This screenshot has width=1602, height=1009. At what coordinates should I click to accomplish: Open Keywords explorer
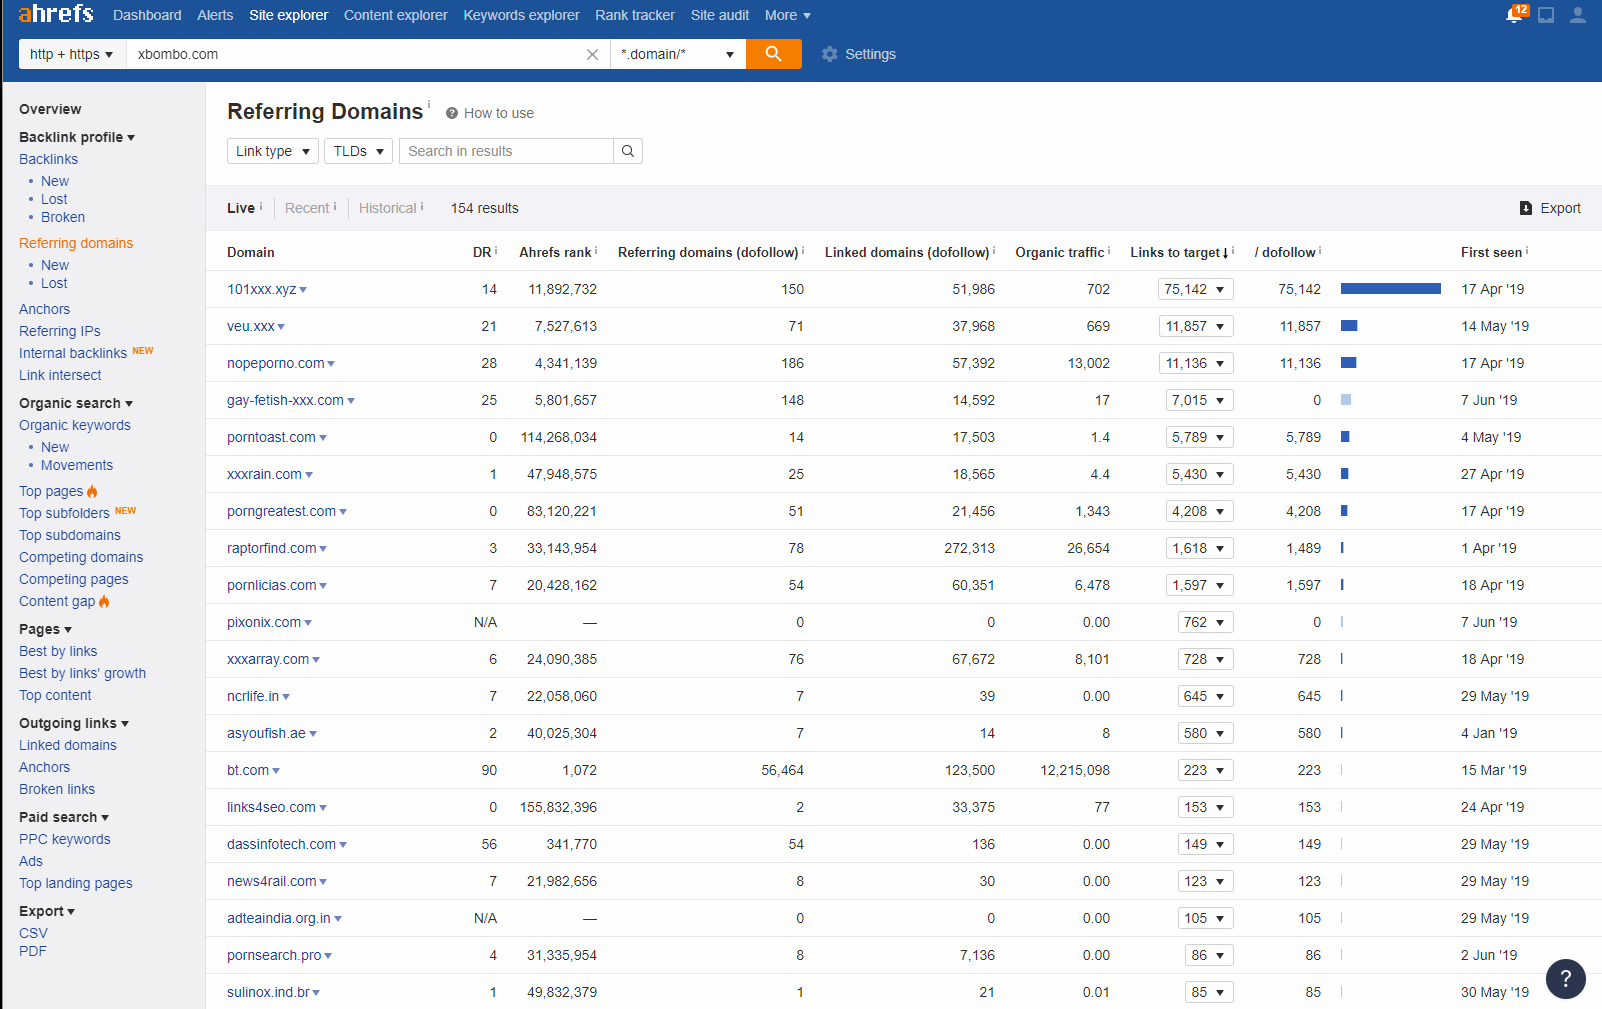[x=521, y=15]
